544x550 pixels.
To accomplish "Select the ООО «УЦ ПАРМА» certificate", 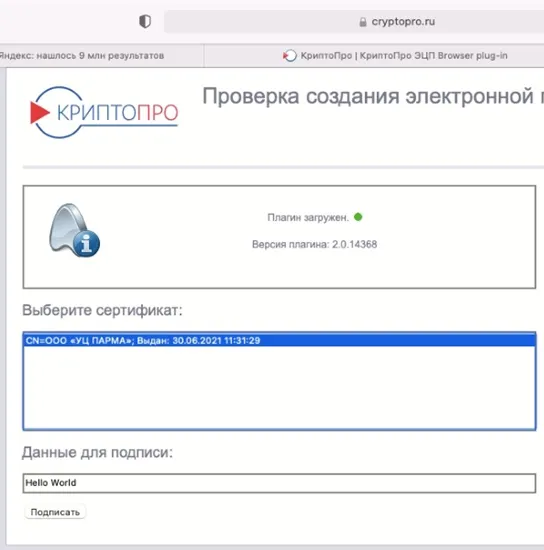I will 279,340.
